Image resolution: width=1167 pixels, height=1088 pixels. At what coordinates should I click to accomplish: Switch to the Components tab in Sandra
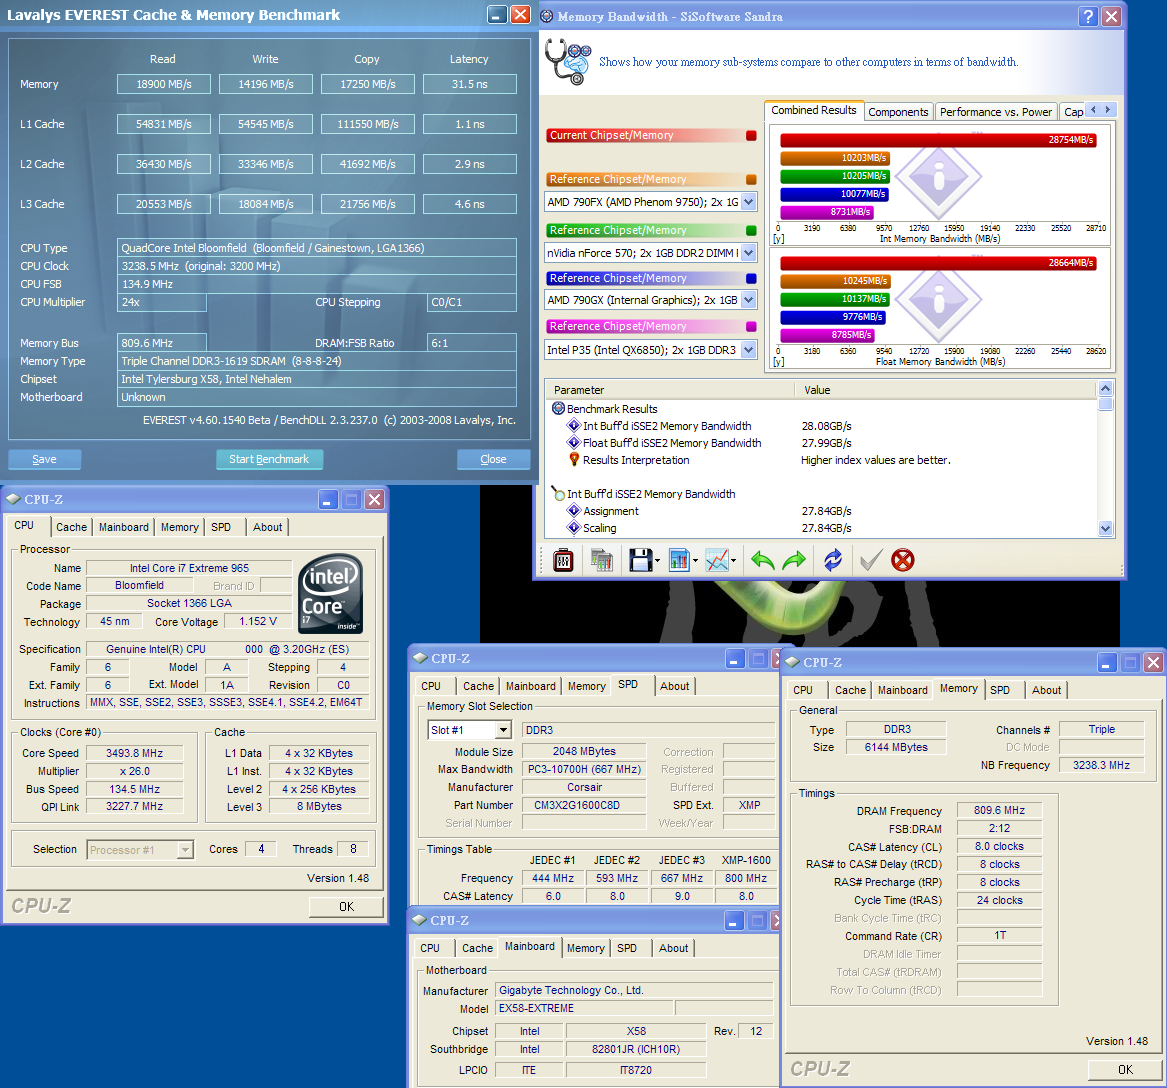point(898,112)
